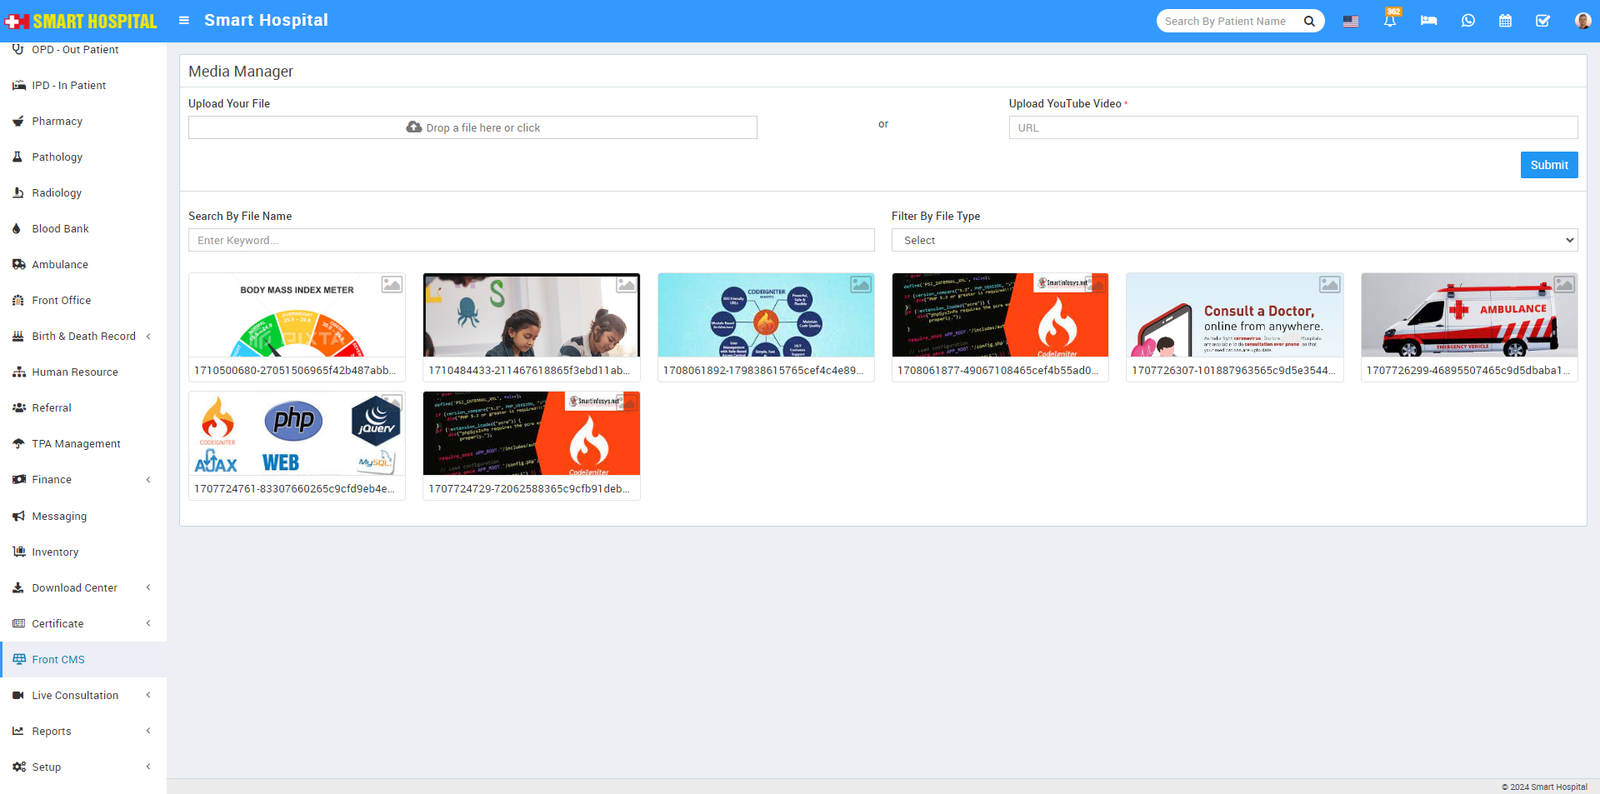Open the WhatsApp chat icon
The height and width of the screenshot is (794, 1600).
[1467, 21]
